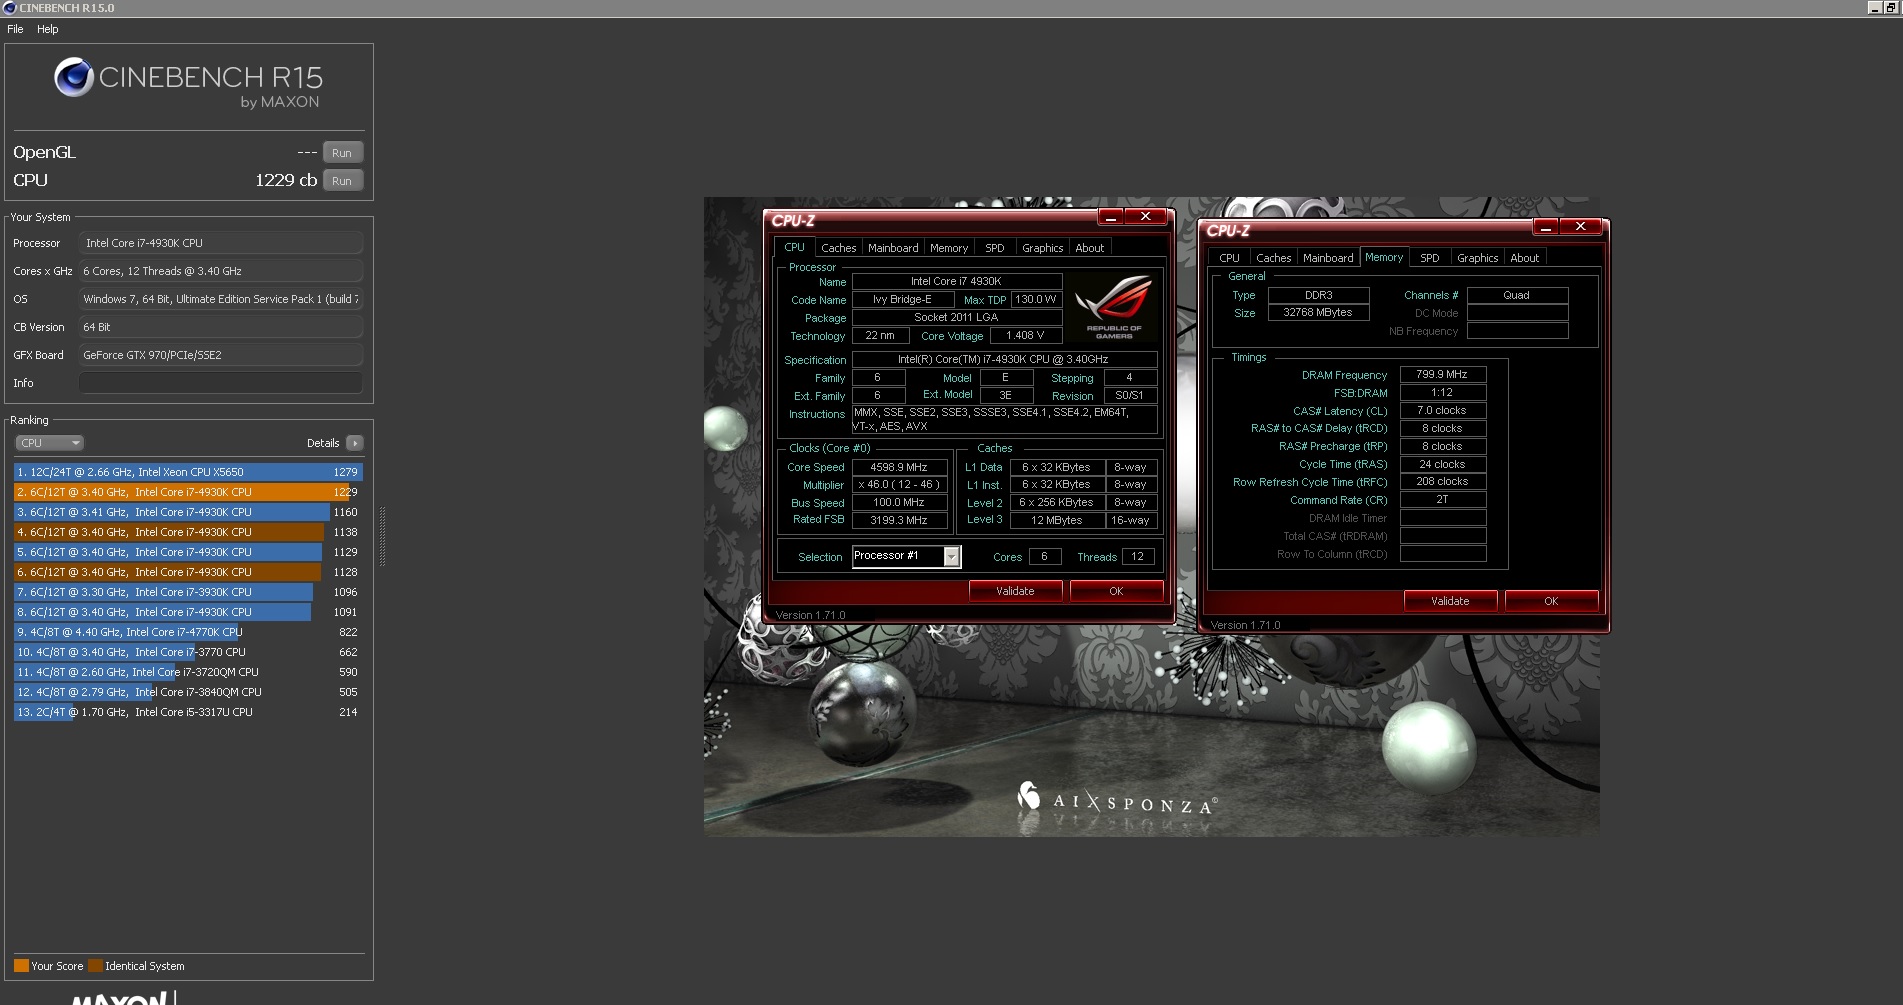Minimize the left CPU-Z window
The height and width of the screenshot is (1005, 1903).
1111,217
